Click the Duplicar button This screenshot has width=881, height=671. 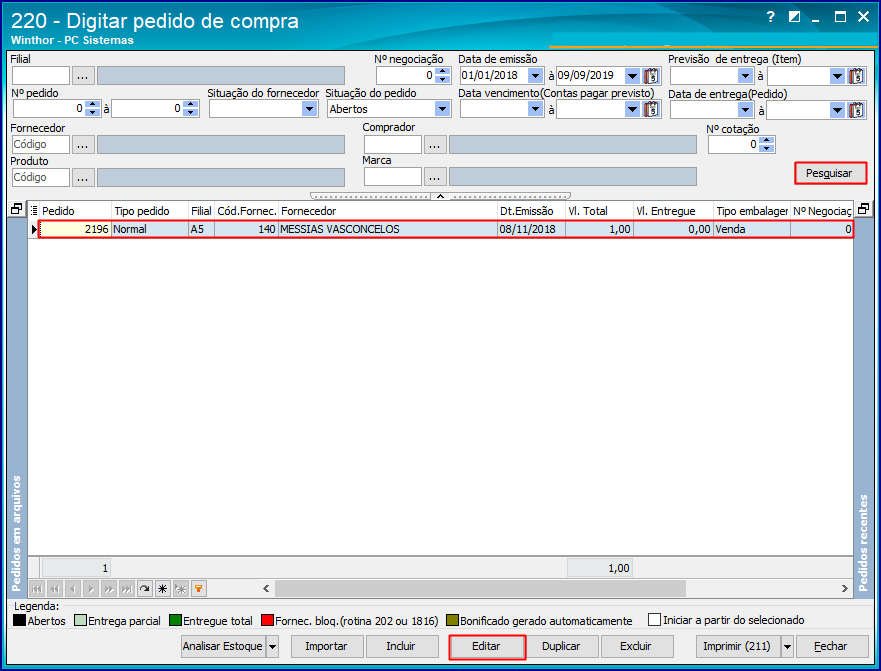561,646
